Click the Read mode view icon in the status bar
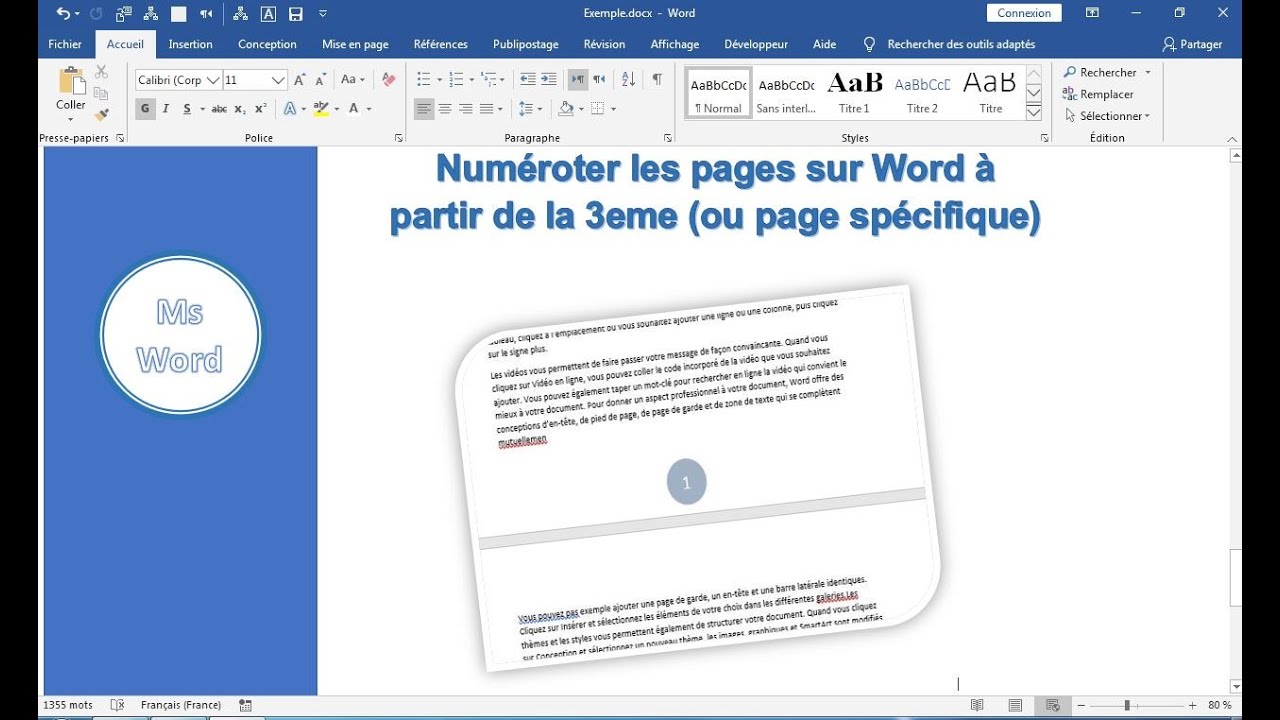 [x=978, y=706]
